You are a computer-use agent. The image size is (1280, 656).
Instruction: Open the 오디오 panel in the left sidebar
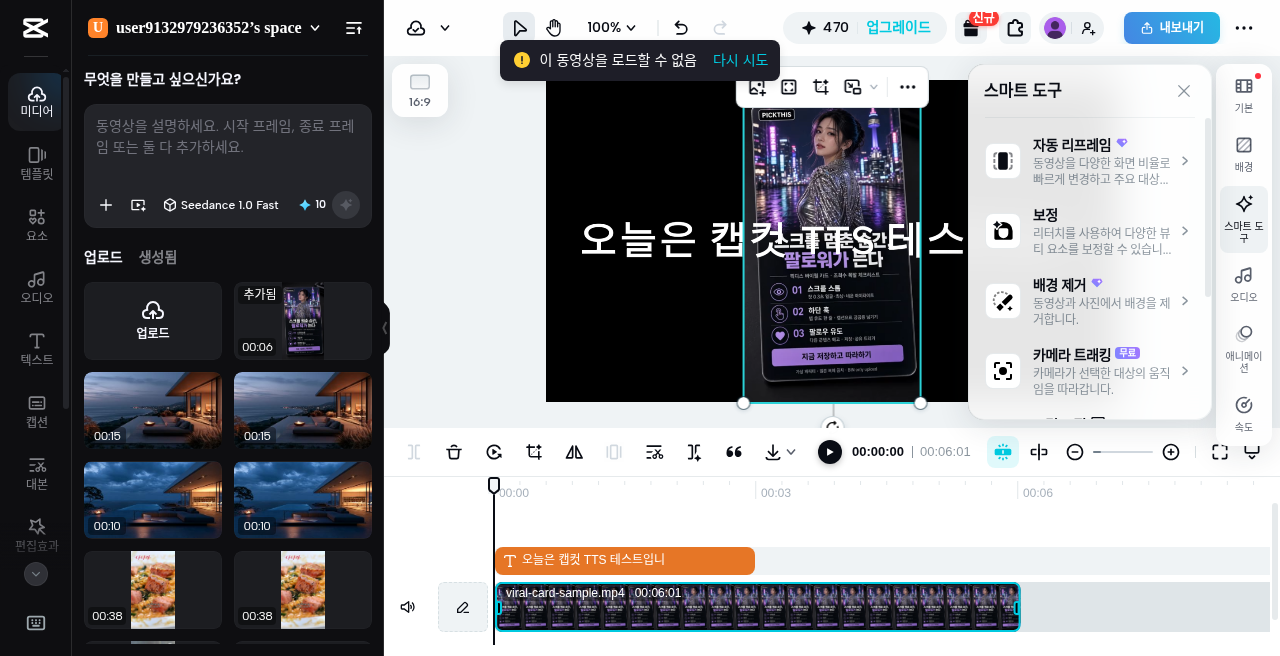click(x=35, y=288)
